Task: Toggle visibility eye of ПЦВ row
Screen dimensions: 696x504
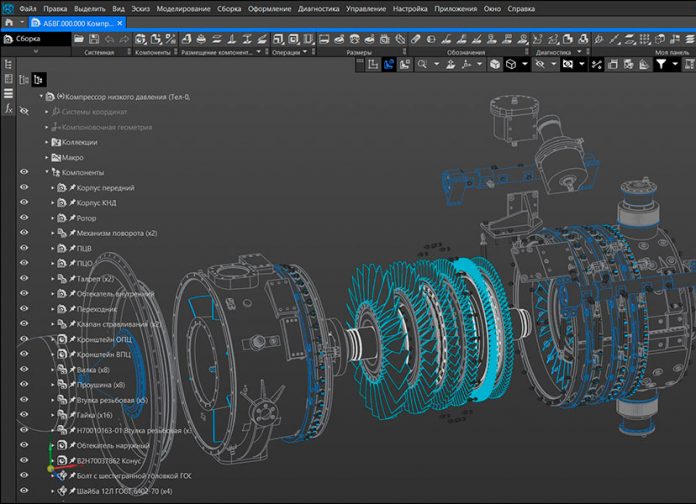Action: pos(24,248)
